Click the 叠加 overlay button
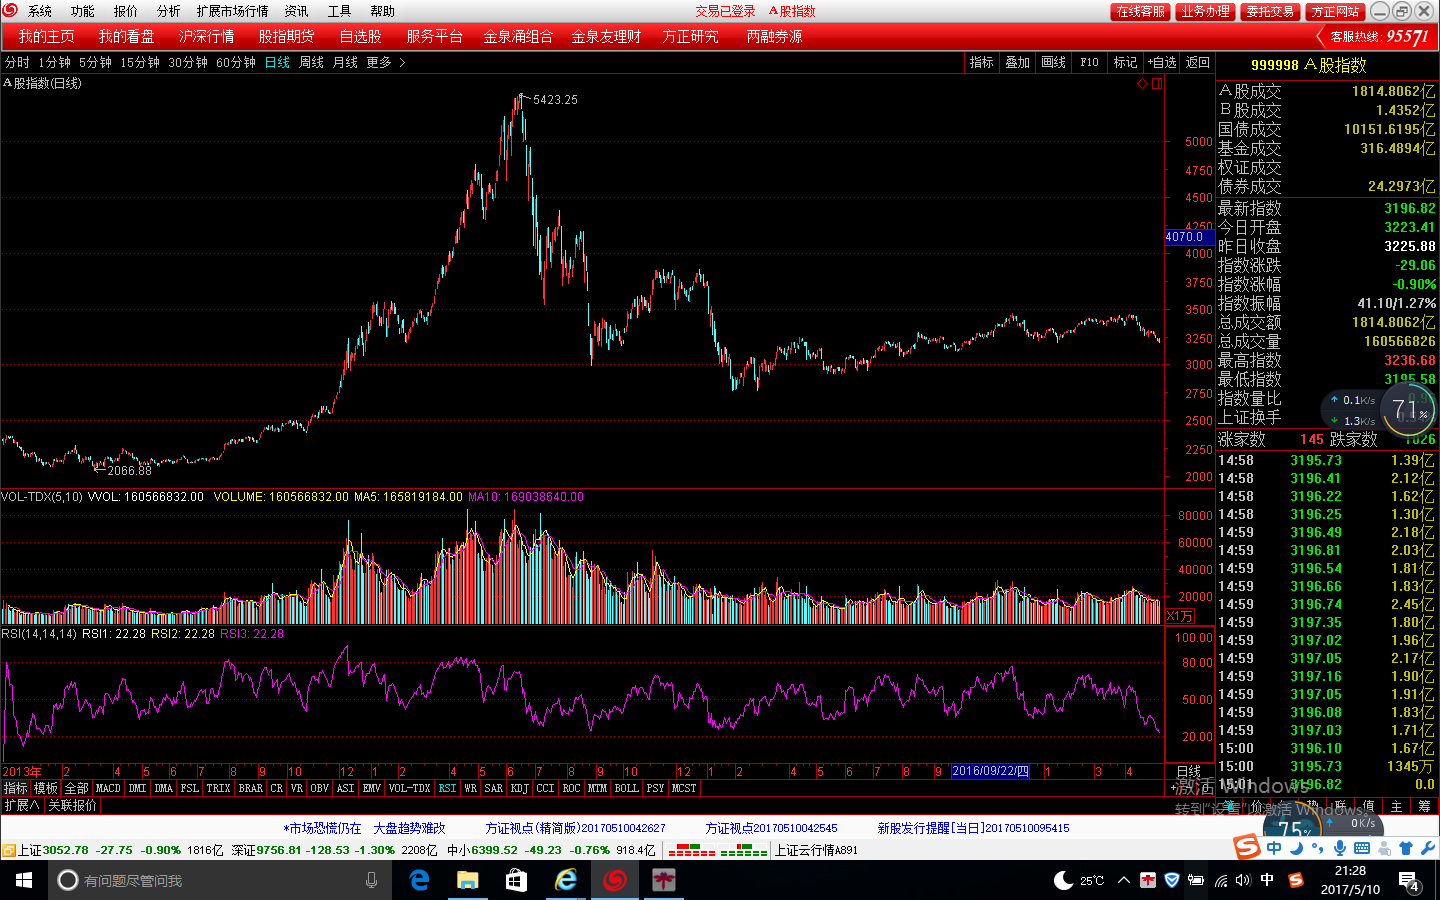Image resolution: width=1440 pixels, height=900 pixels. pyautogui.click(x=1018, y=62)
